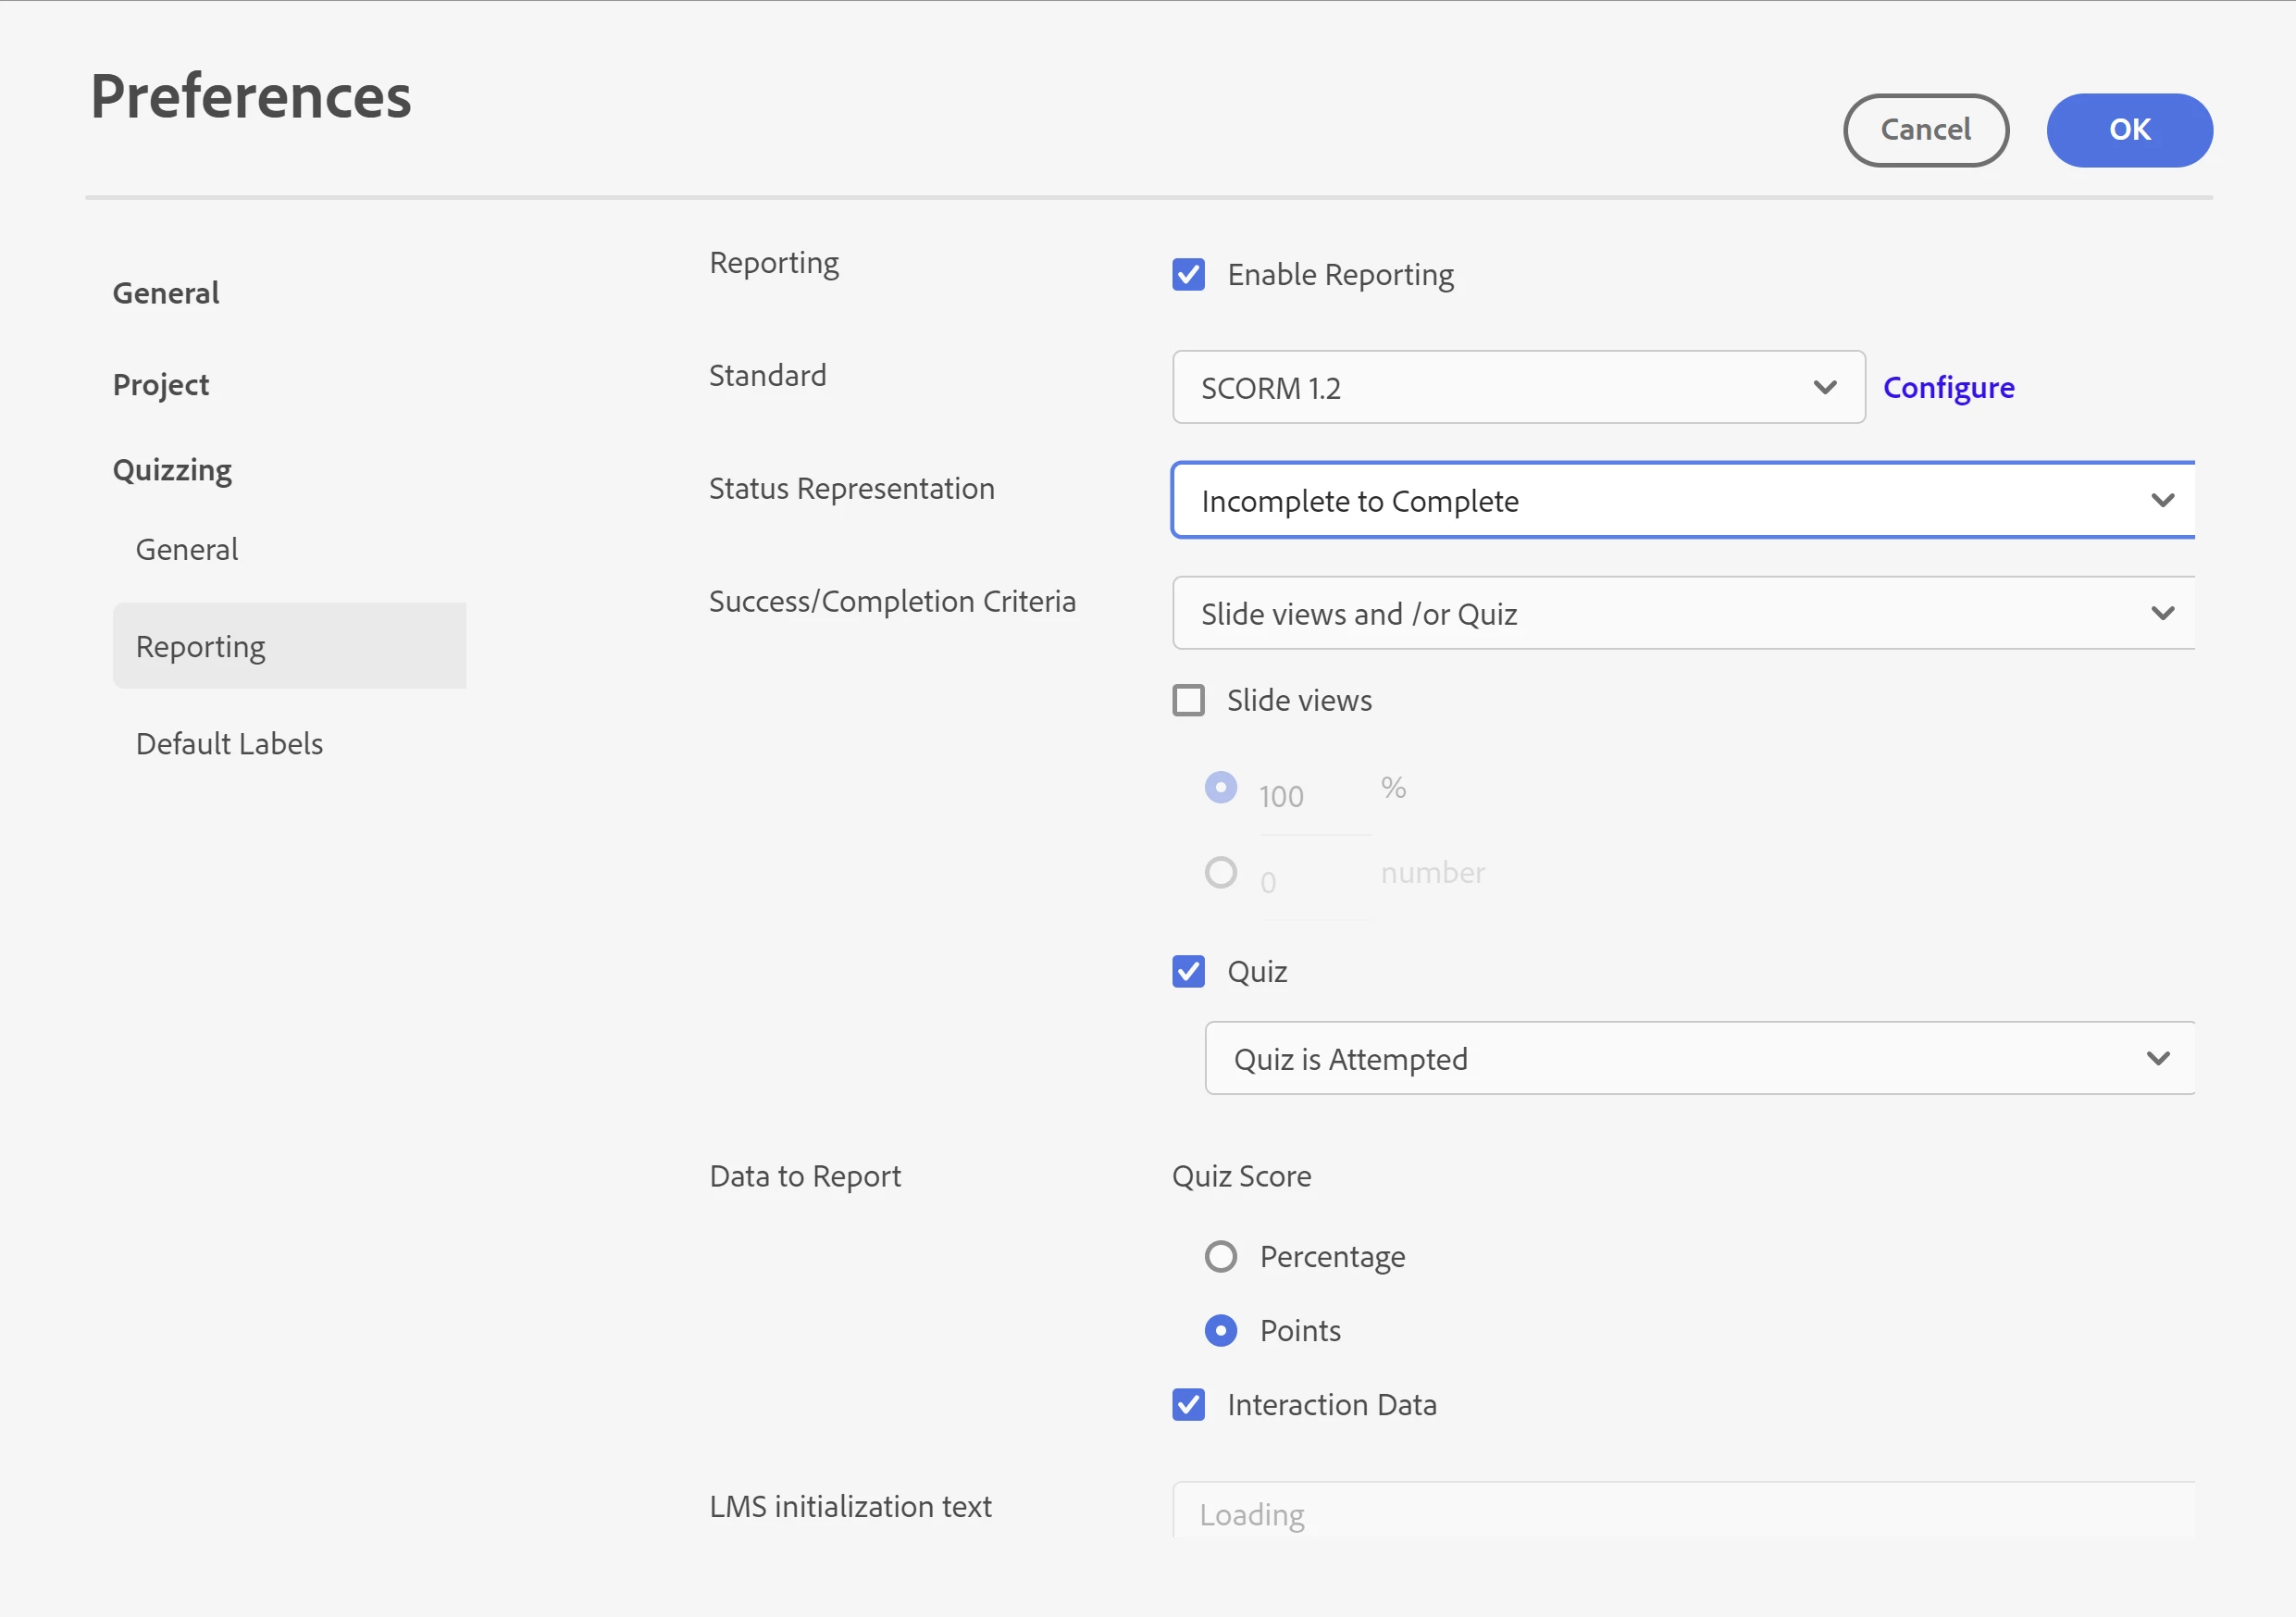Open the SCORM 1.2 Standard dropdown

coord(1517,388)
